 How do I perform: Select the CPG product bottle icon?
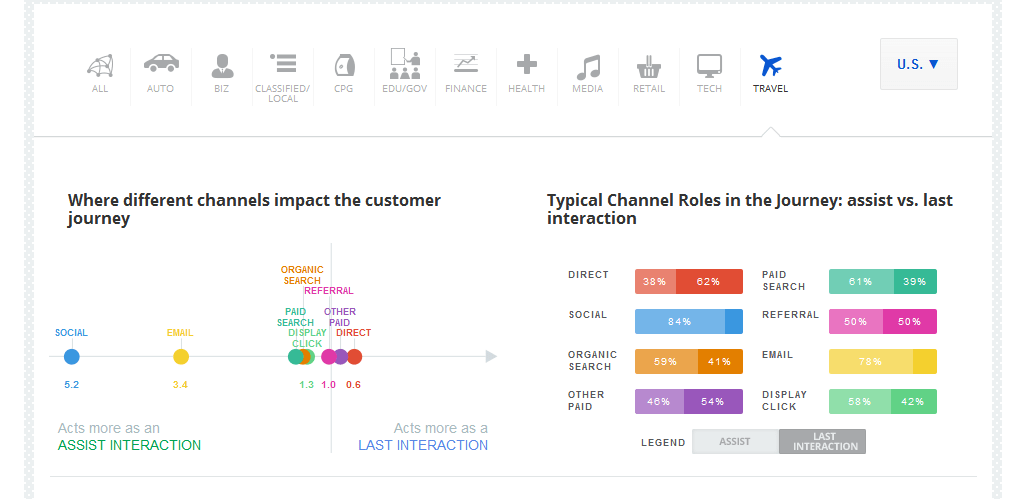point(343,66)
